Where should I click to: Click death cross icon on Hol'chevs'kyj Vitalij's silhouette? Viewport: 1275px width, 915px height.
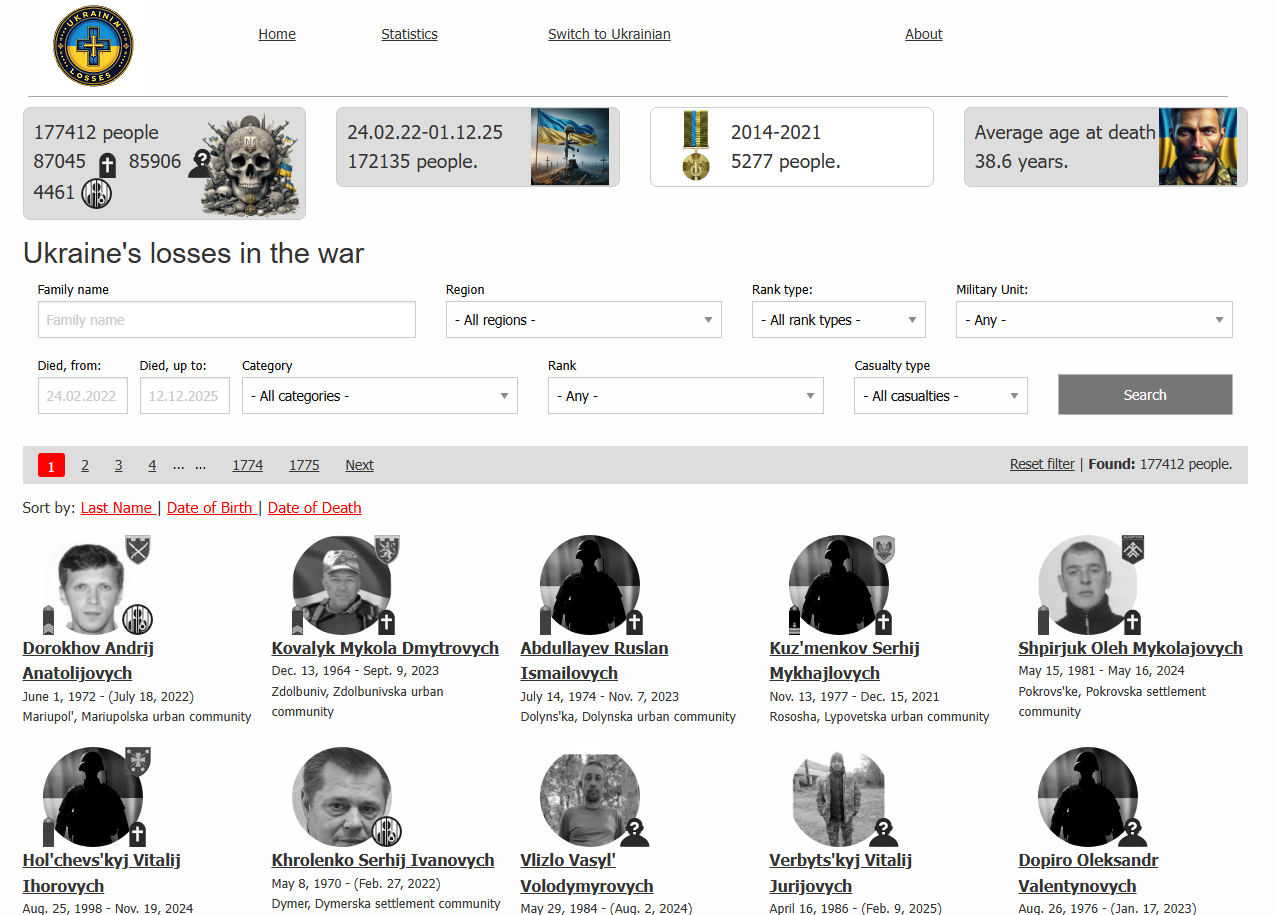137,834
